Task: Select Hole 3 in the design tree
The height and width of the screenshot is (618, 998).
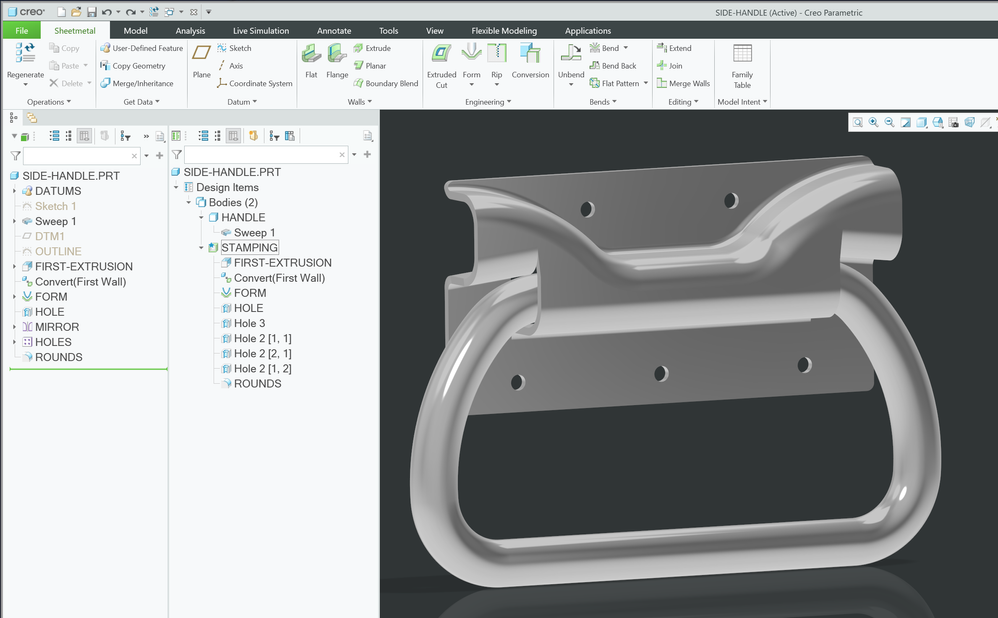Action: [x=249, y=324]
